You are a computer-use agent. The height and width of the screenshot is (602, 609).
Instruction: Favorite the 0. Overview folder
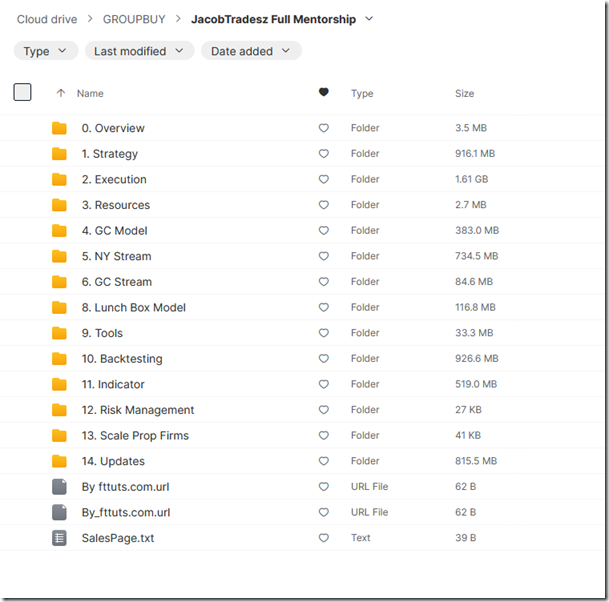(324, 128)
